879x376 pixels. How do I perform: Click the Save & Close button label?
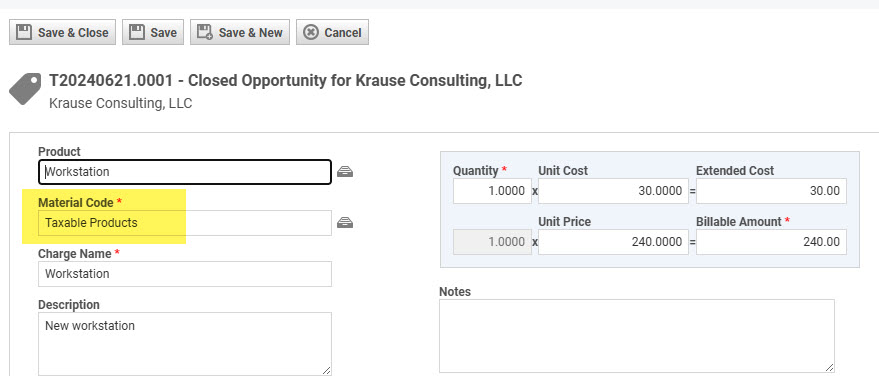[73, 33]
